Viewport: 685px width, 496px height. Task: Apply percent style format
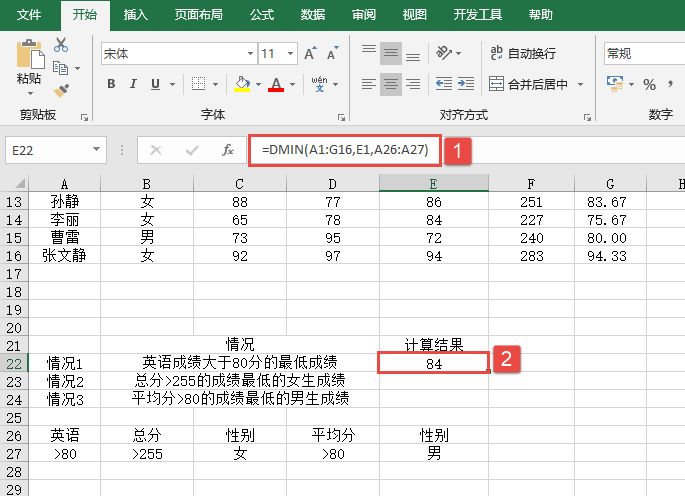click(x=649, y=84)
